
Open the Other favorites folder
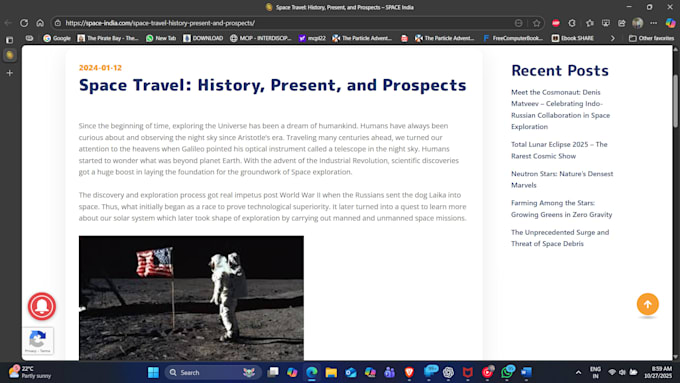click(x=651, y=38)
